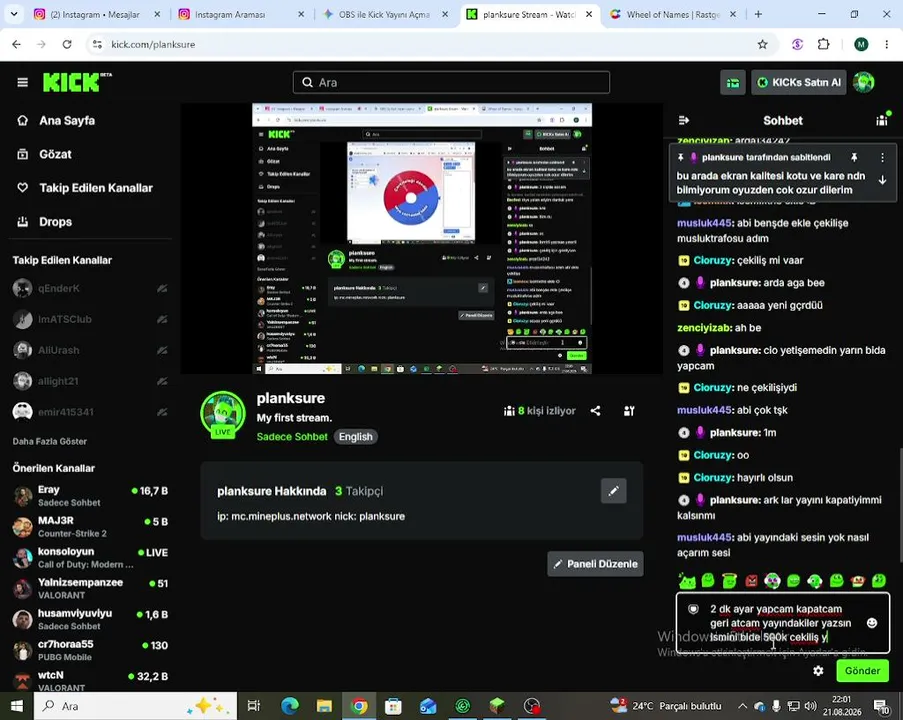Open recommended channel MAJ3R
The image size is (903, 720).
(x=90, y=526)
